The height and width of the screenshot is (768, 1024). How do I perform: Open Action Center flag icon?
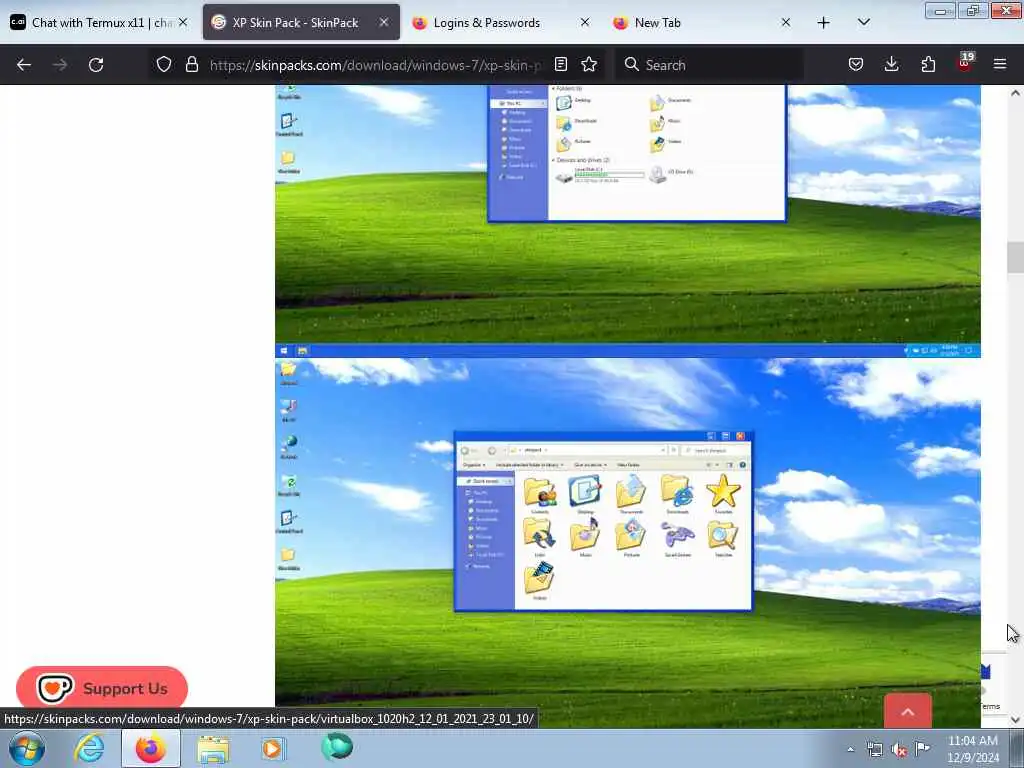922,748
